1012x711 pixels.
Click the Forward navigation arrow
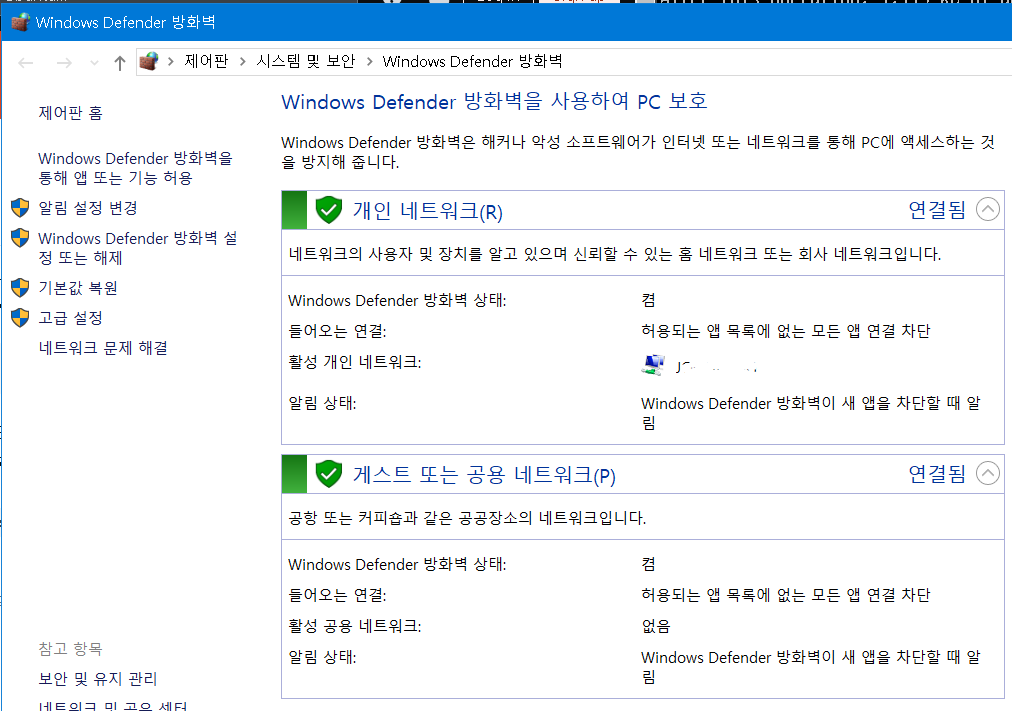point(64,63)
